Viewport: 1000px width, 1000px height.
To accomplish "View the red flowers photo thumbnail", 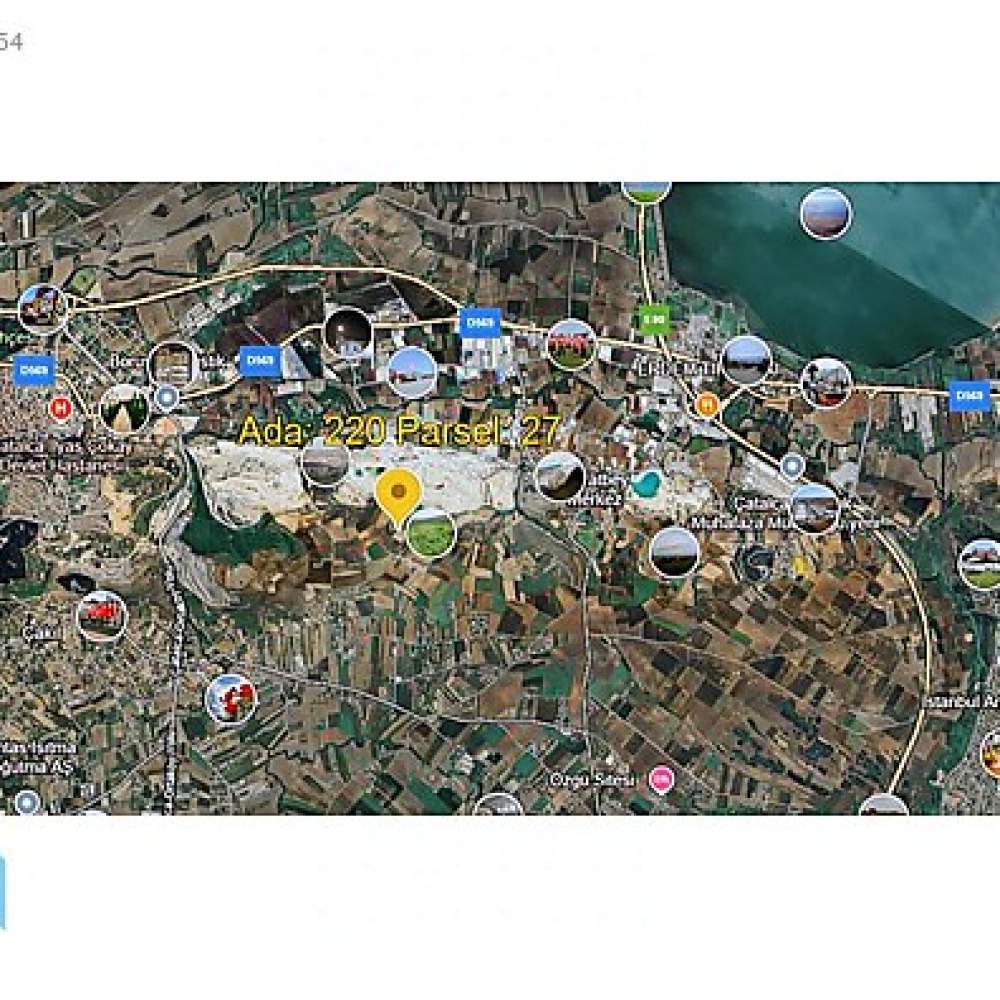I will (232, 699).
